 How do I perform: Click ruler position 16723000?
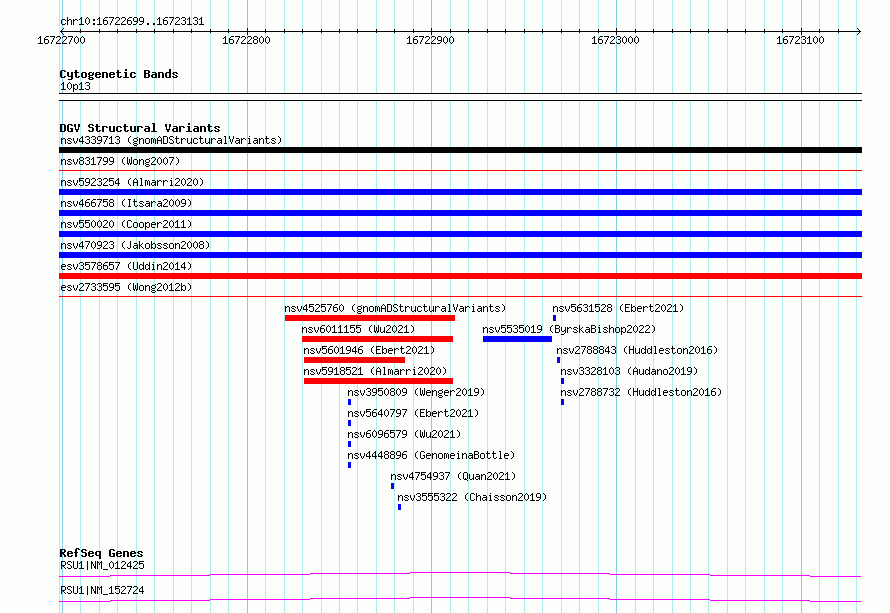pyautogui.click(x=615, y=40)
